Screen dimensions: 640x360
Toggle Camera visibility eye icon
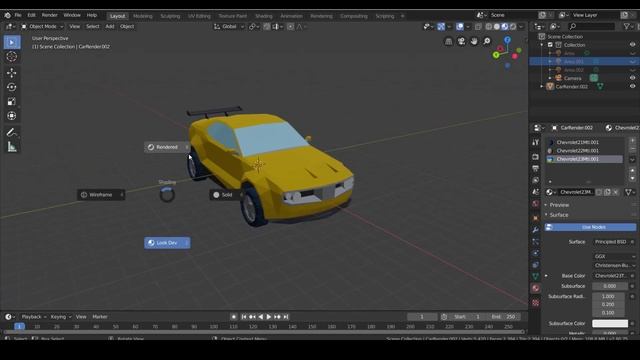632,78
